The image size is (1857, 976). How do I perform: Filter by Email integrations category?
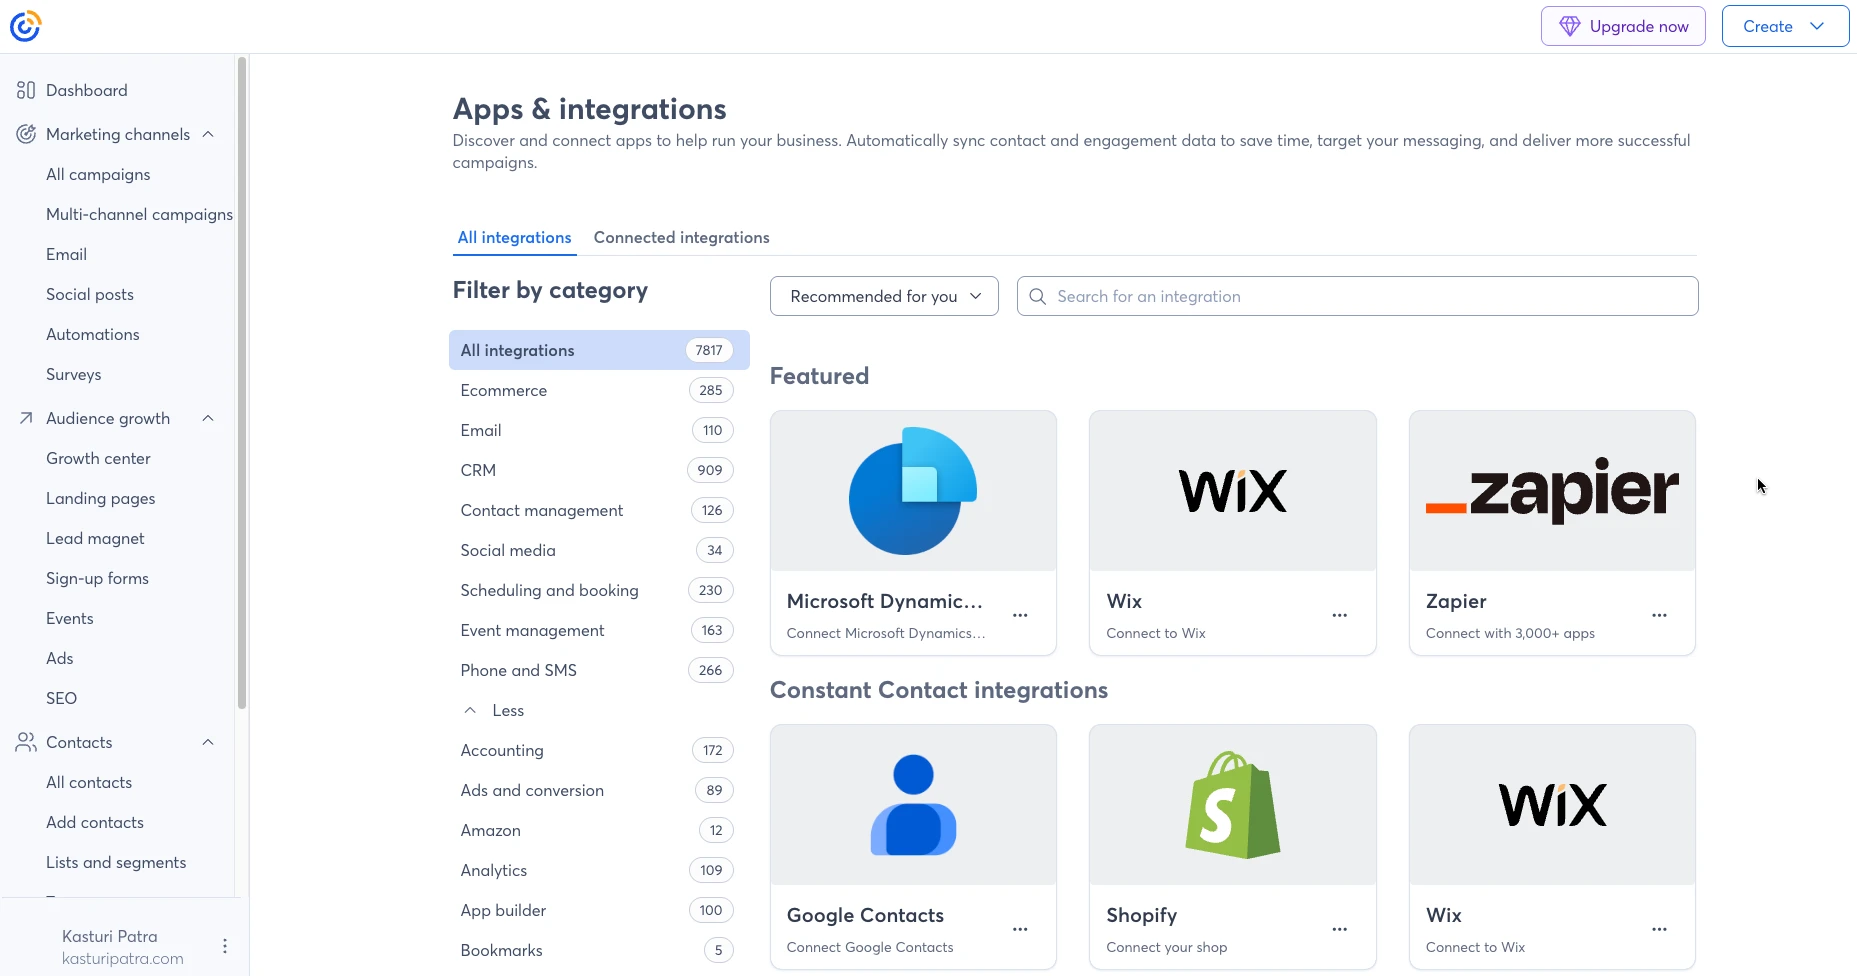pyautogui.click(x=599, y=430)
